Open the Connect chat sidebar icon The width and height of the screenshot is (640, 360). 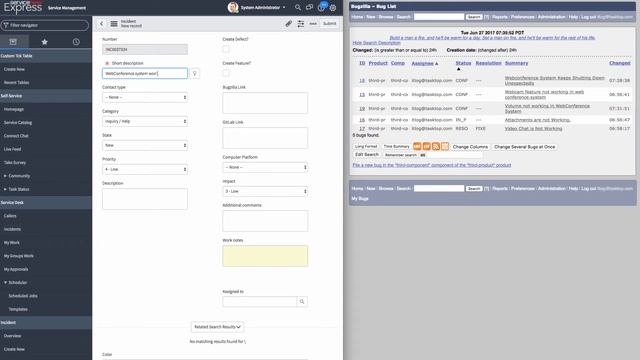click(x=309, y=7)
